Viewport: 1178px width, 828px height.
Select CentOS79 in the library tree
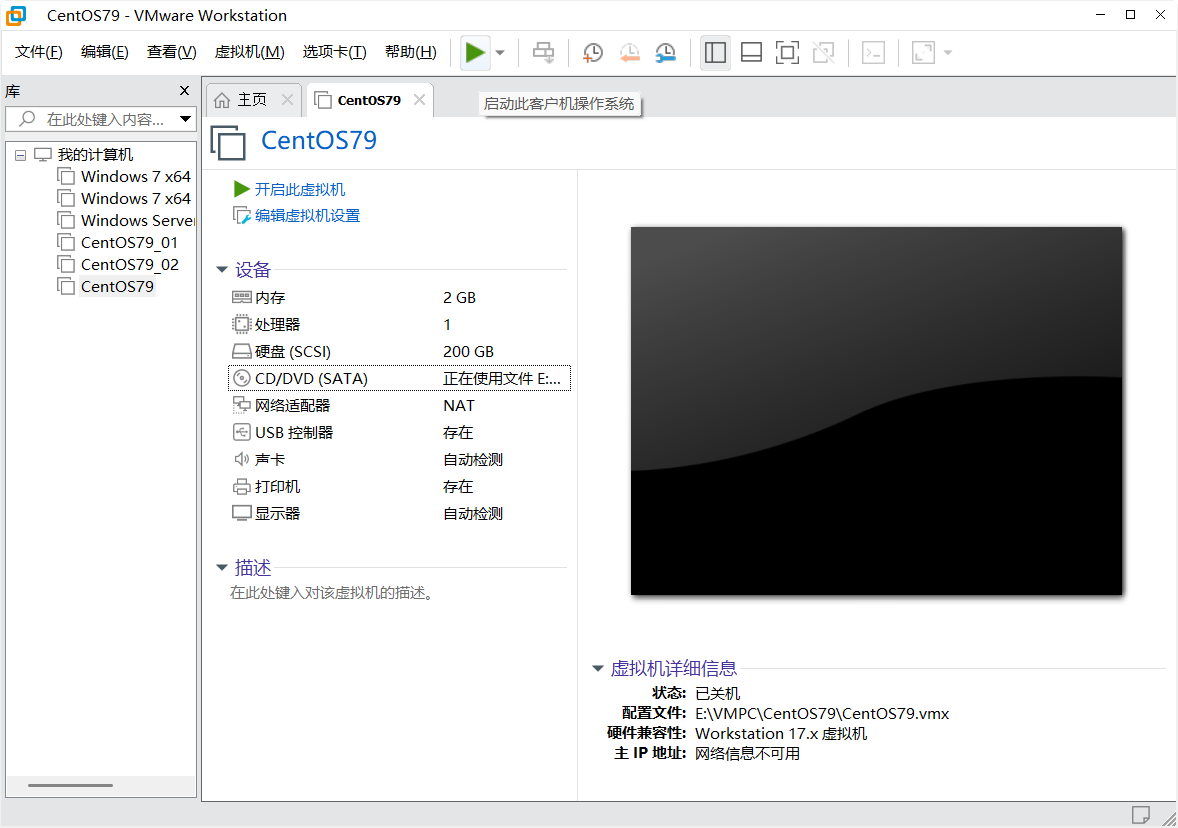click(117, 286)
